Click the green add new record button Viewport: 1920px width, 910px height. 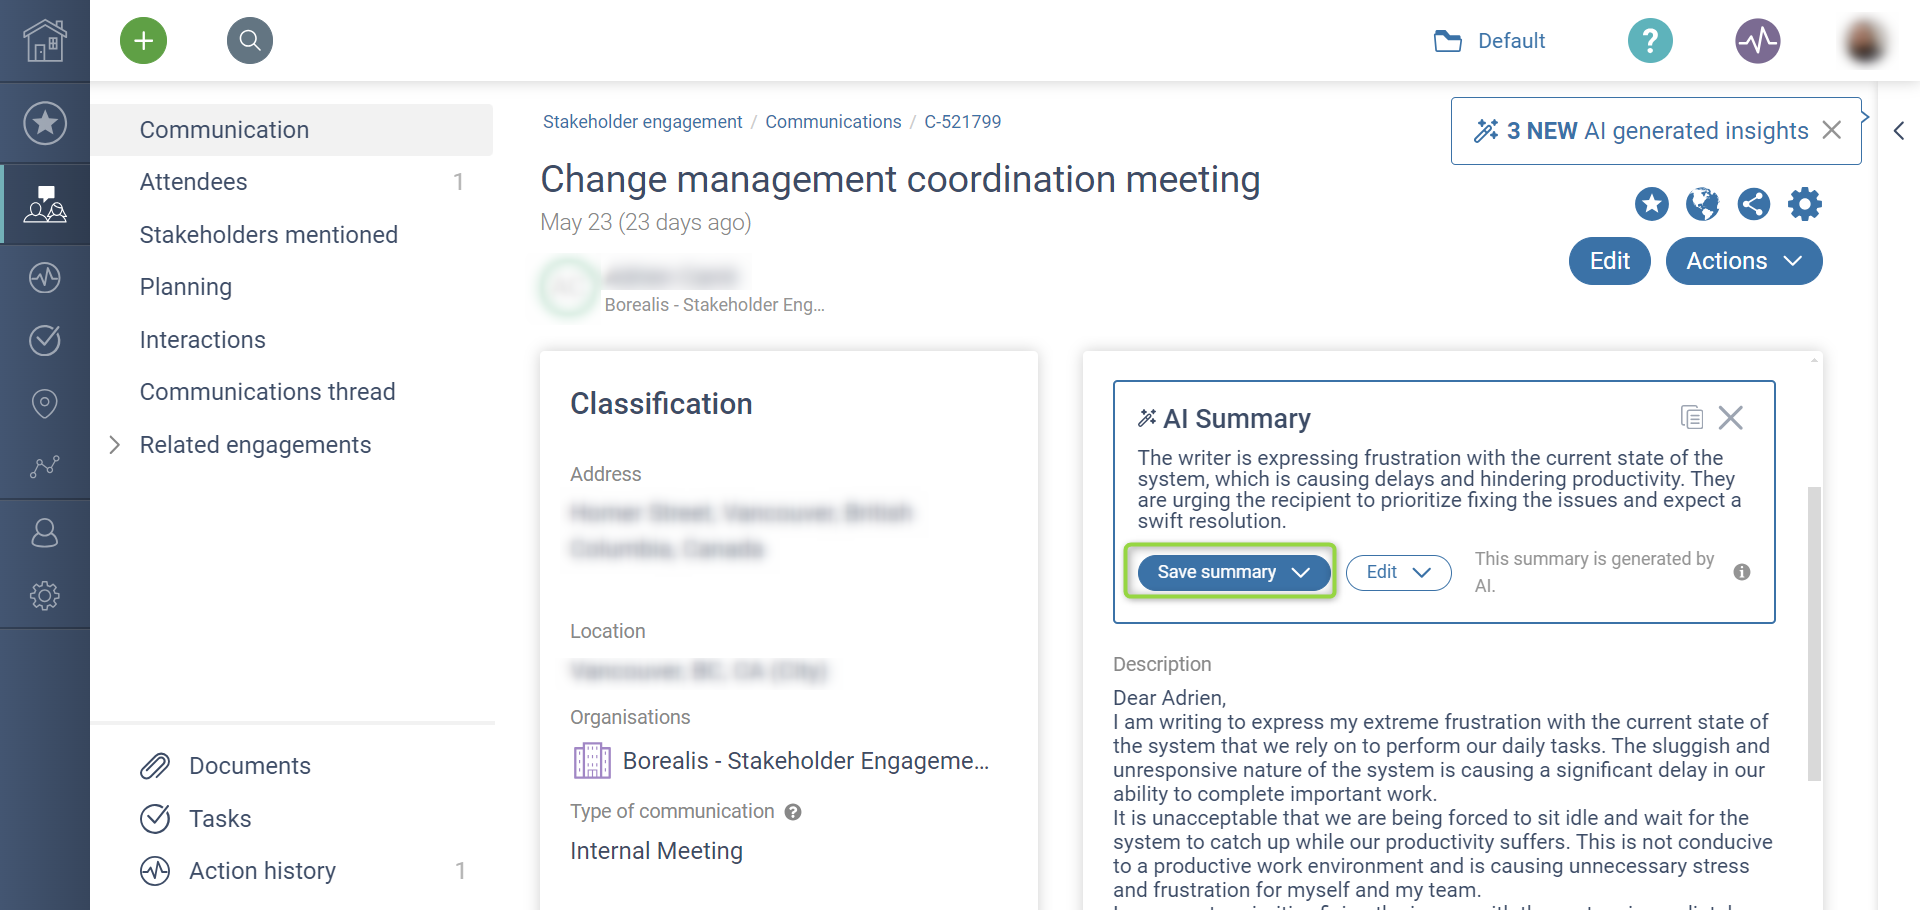click(144, 41)
